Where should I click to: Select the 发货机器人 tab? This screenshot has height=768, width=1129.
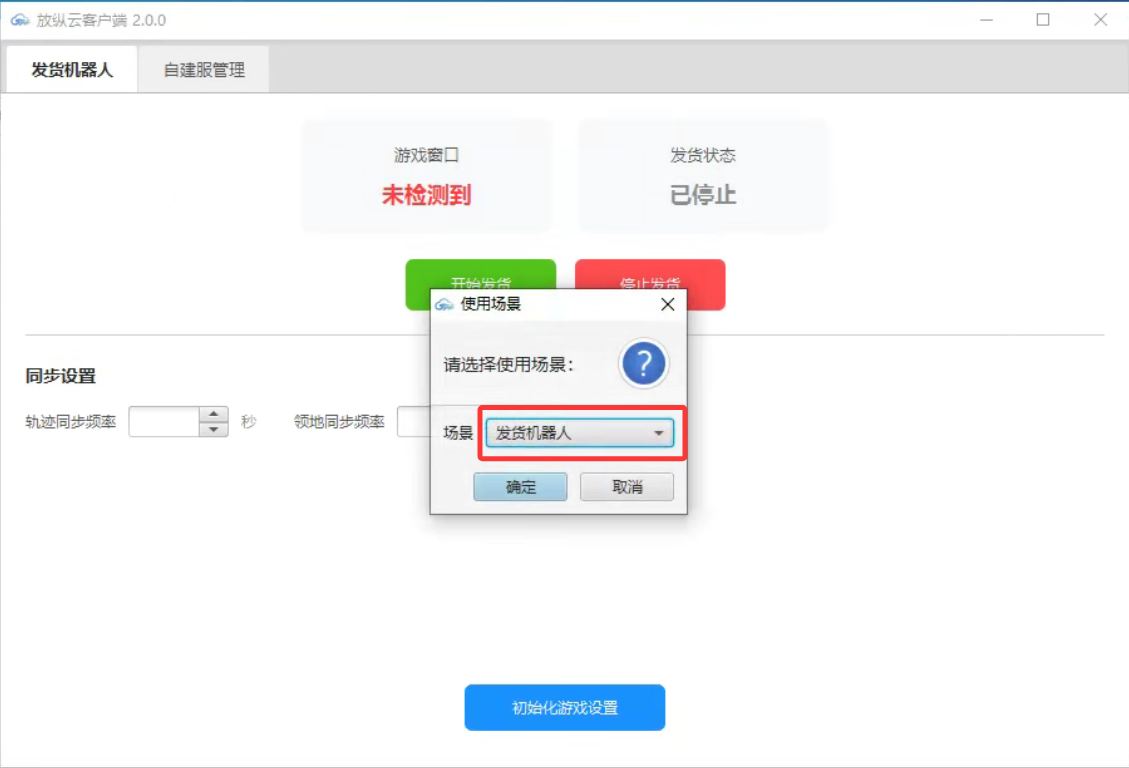(72, 70)
